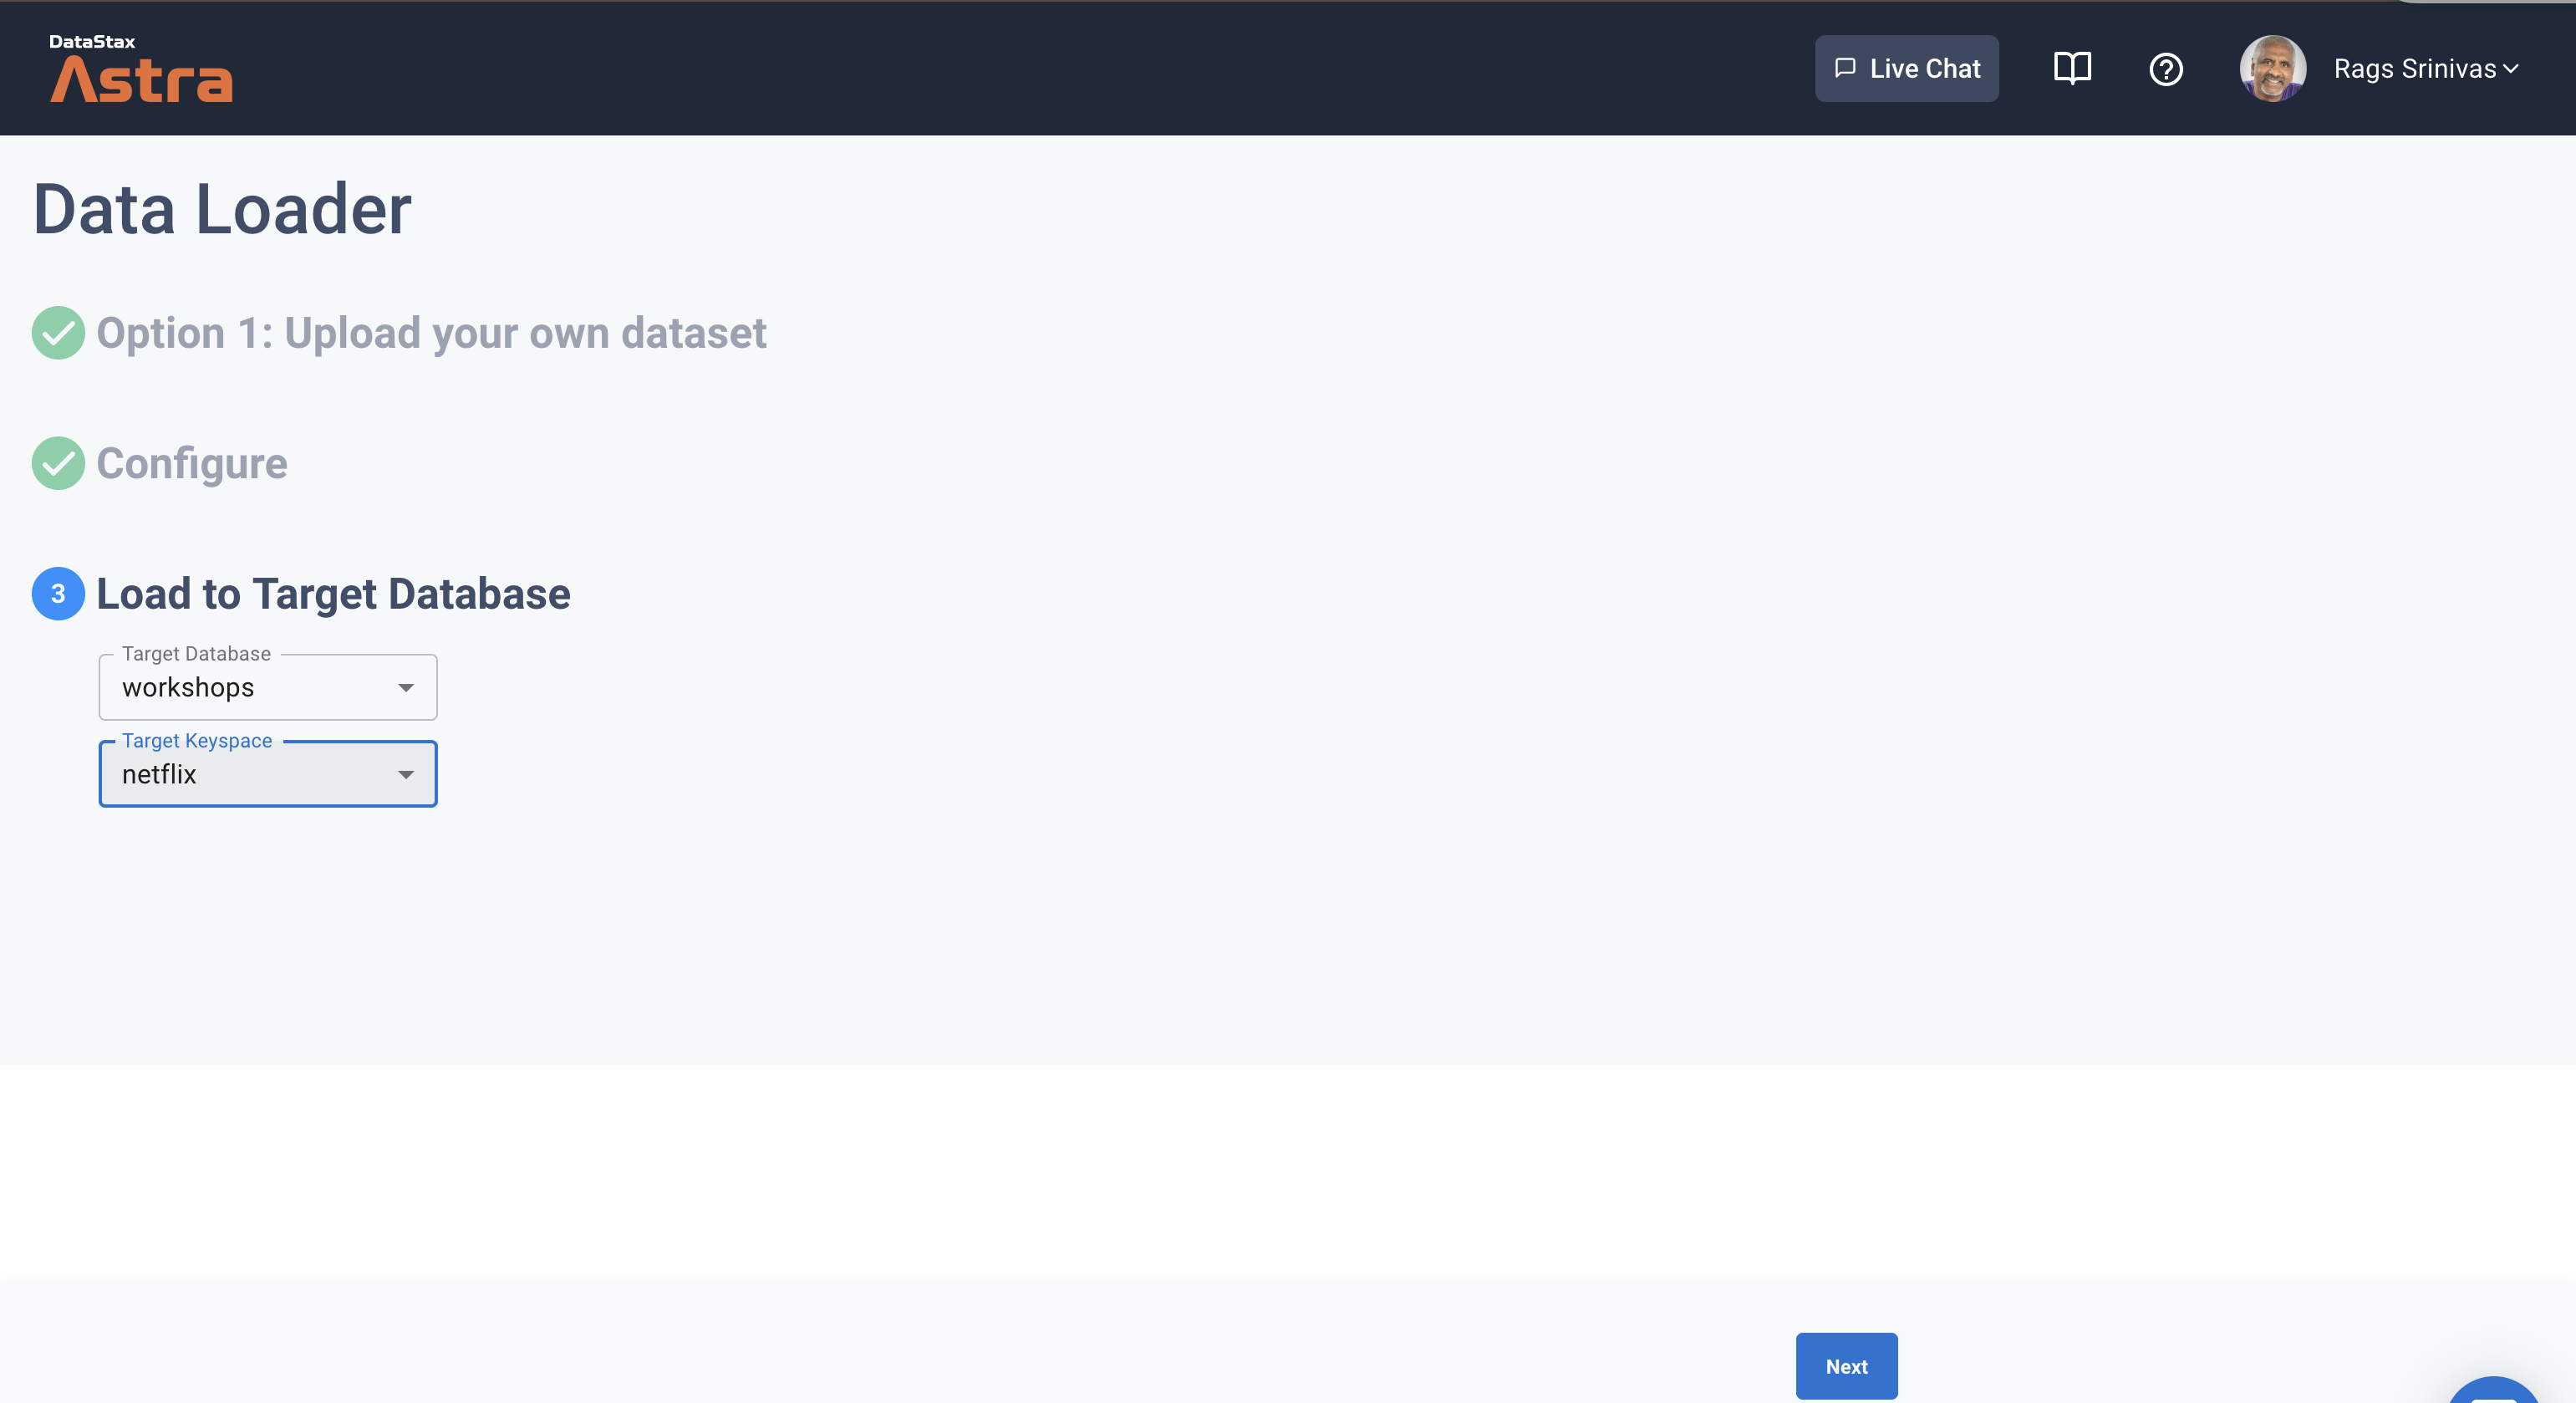Open the floating chat bubble at bottom-right
This screenshot has width=2576, height=1403.
click(2494, 1392)
